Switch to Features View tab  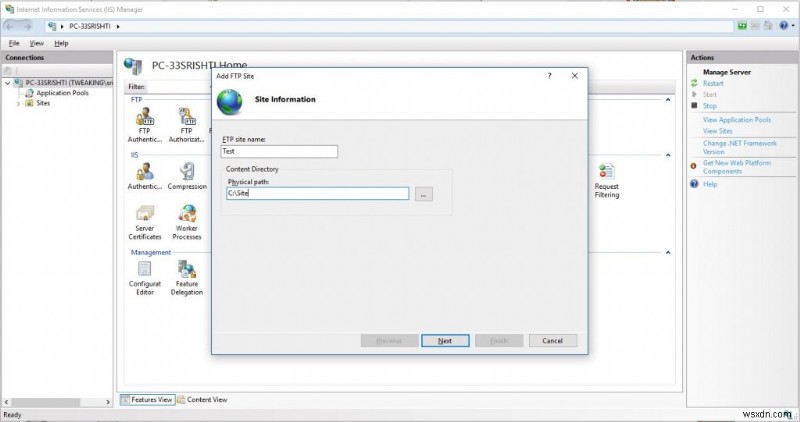click(x=147, y=400)
